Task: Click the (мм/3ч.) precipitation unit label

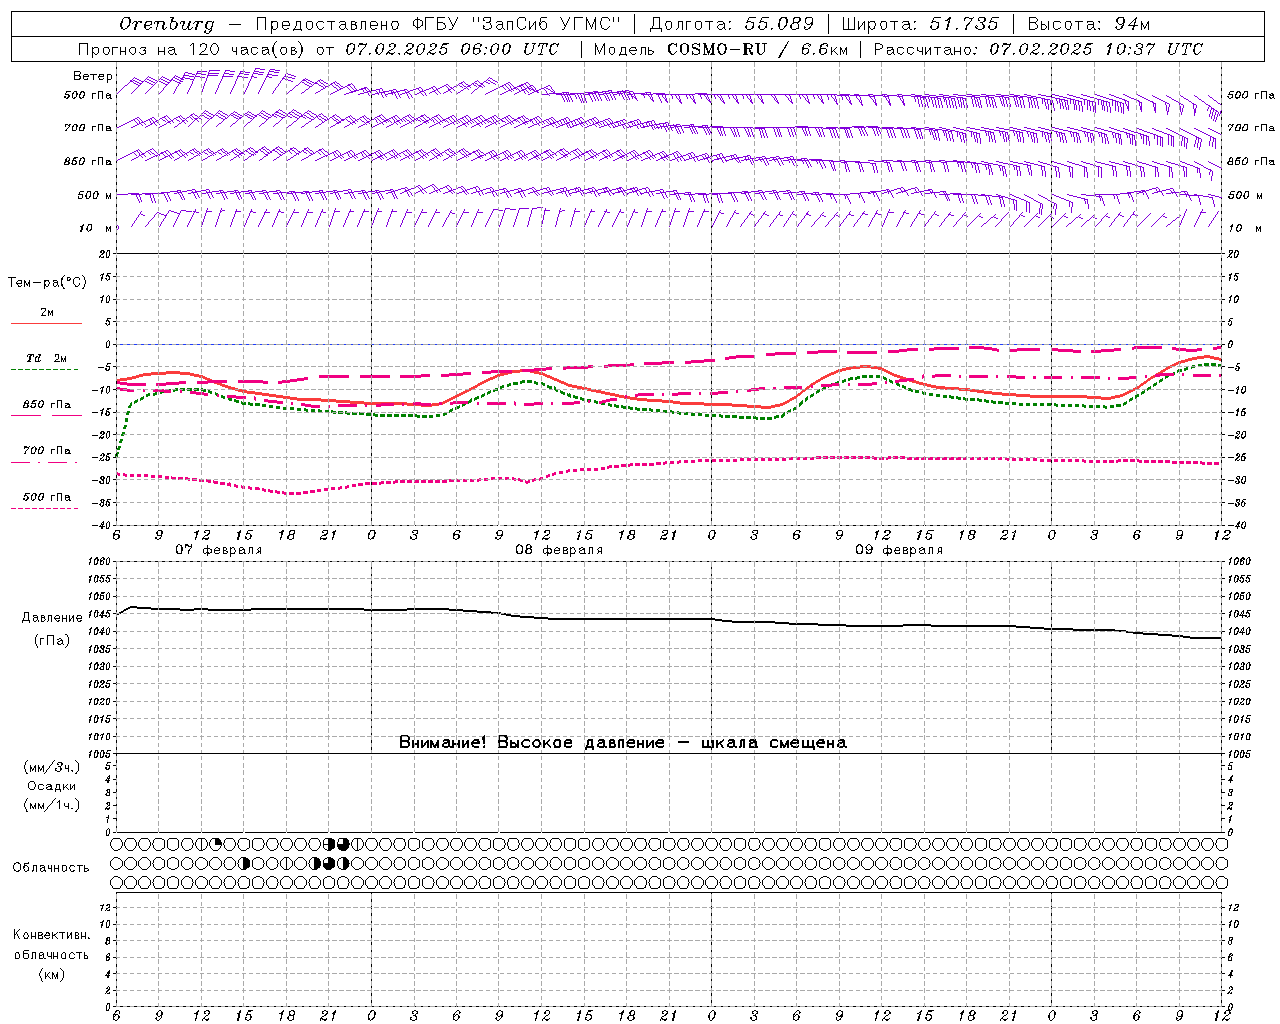Action: (52, 767)
